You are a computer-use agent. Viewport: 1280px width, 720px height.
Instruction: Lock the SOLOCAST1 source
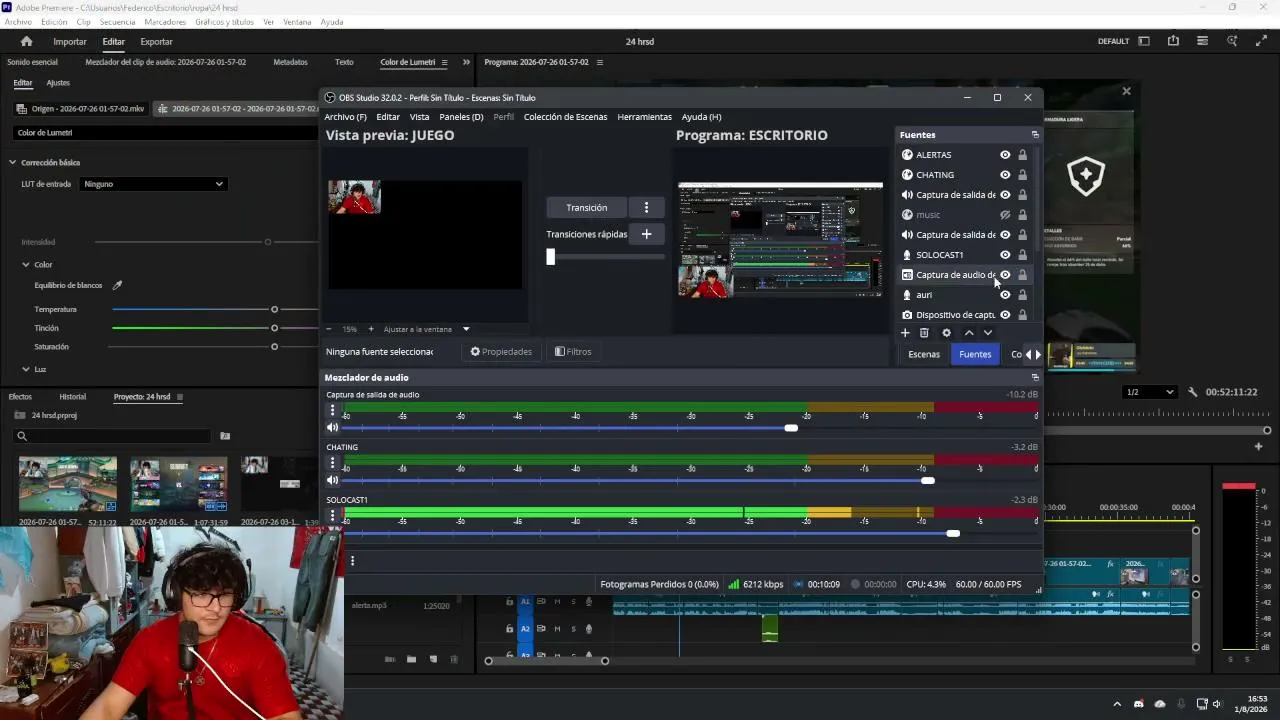[1022, 255]
